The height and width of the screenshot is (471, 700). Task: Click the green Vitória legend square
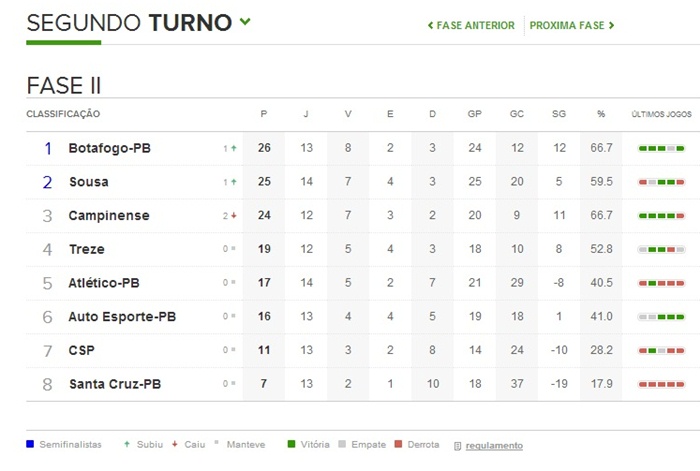292,444
